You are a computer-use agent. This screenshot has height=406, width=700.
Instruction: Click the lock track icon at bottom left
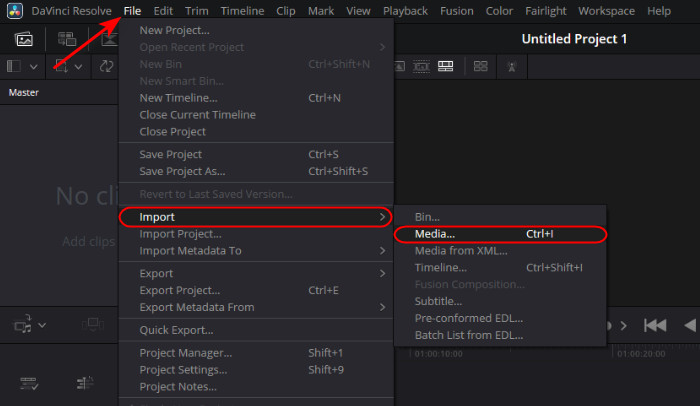pos(29,382)
